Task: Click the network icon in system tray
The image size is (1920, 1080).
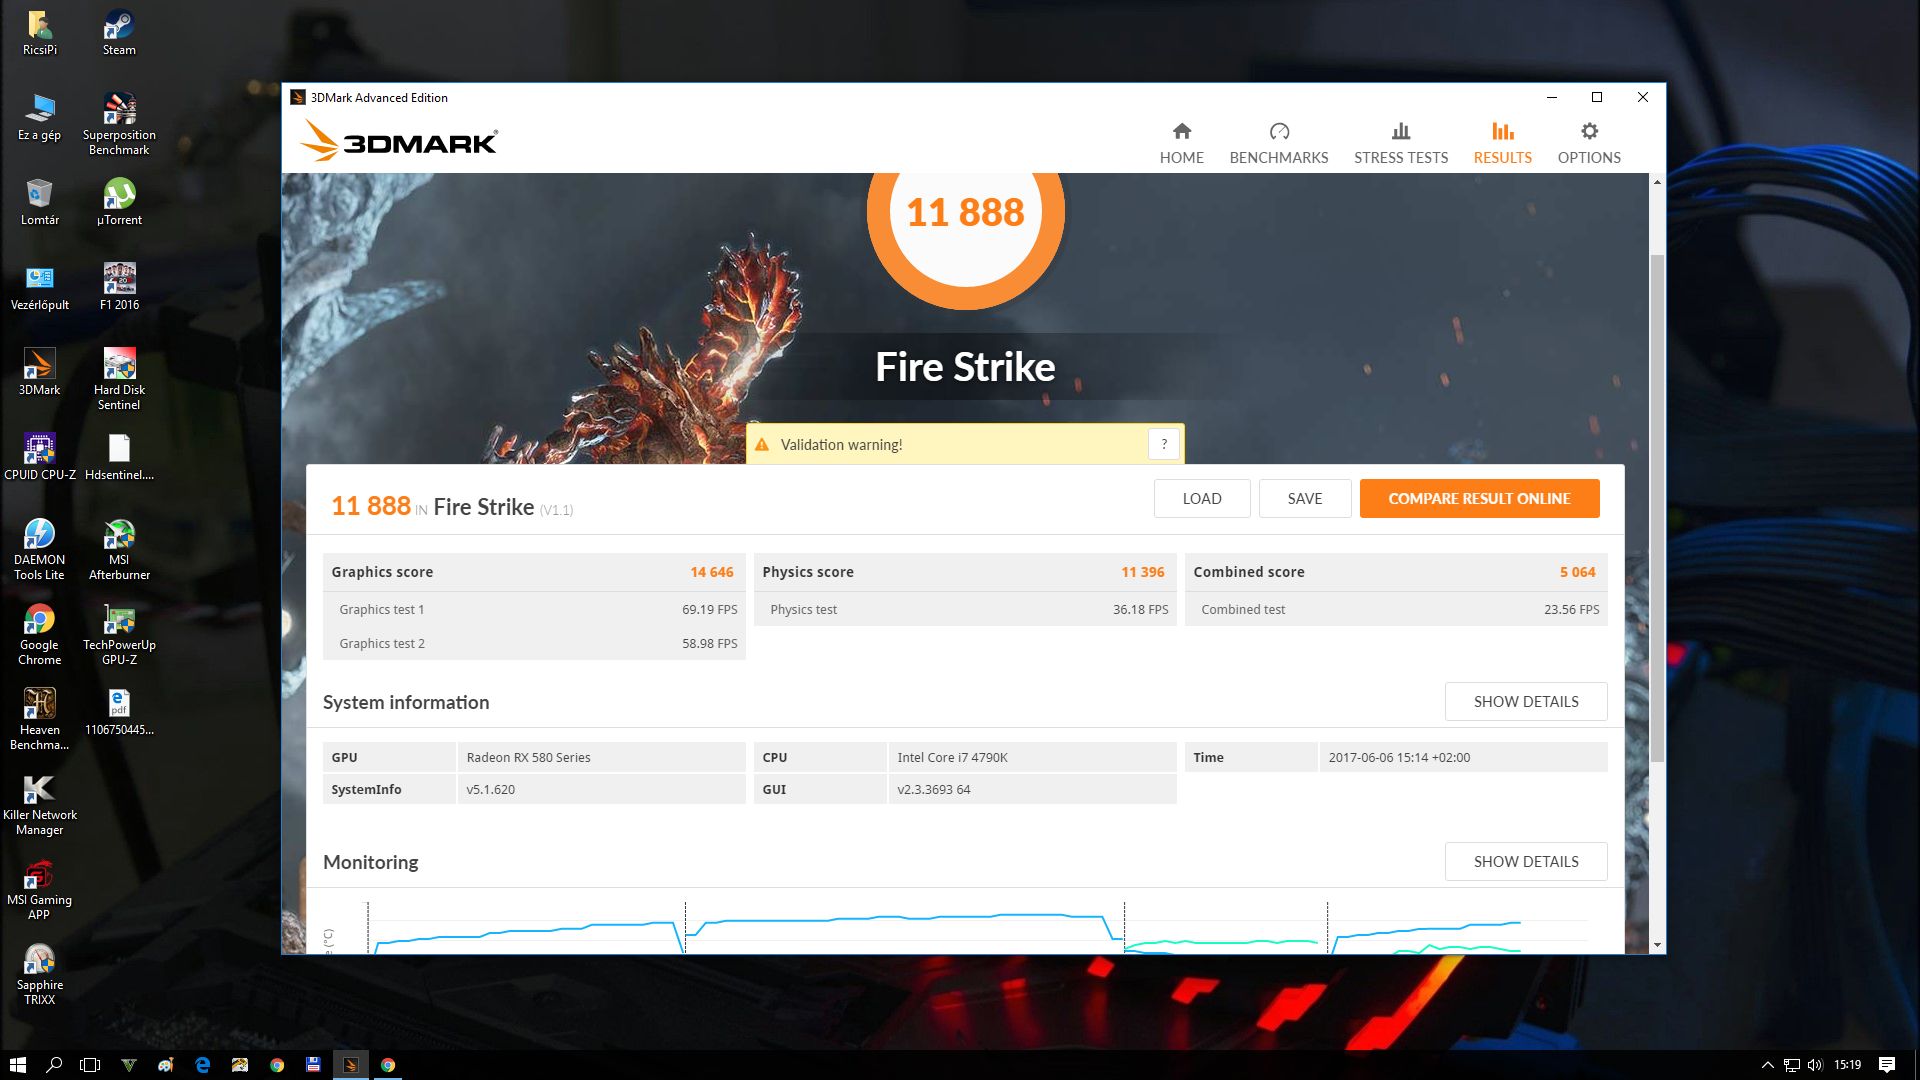Action: point(1792,1065)
